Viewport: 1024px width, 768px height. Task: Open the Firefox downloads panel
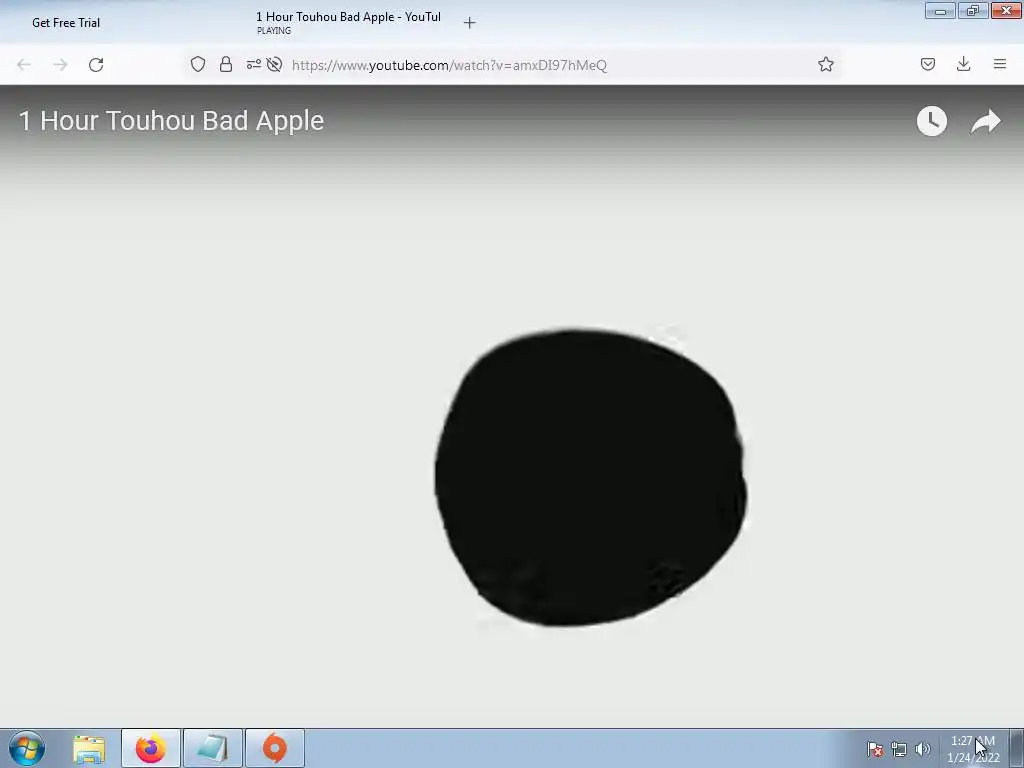[x=963, y=64]
